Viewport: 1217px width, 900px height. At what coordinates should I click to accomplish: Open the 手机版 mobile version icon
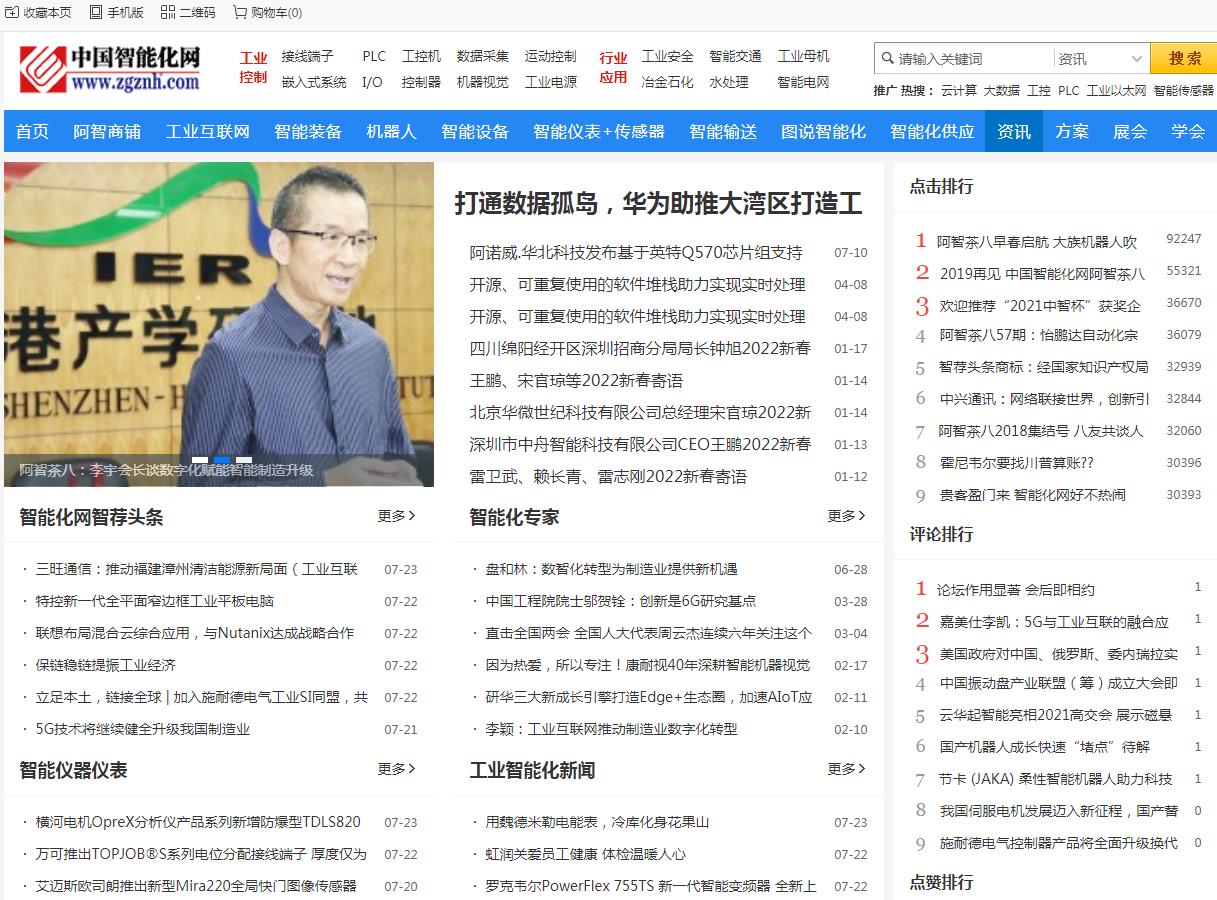coord(96,12)
